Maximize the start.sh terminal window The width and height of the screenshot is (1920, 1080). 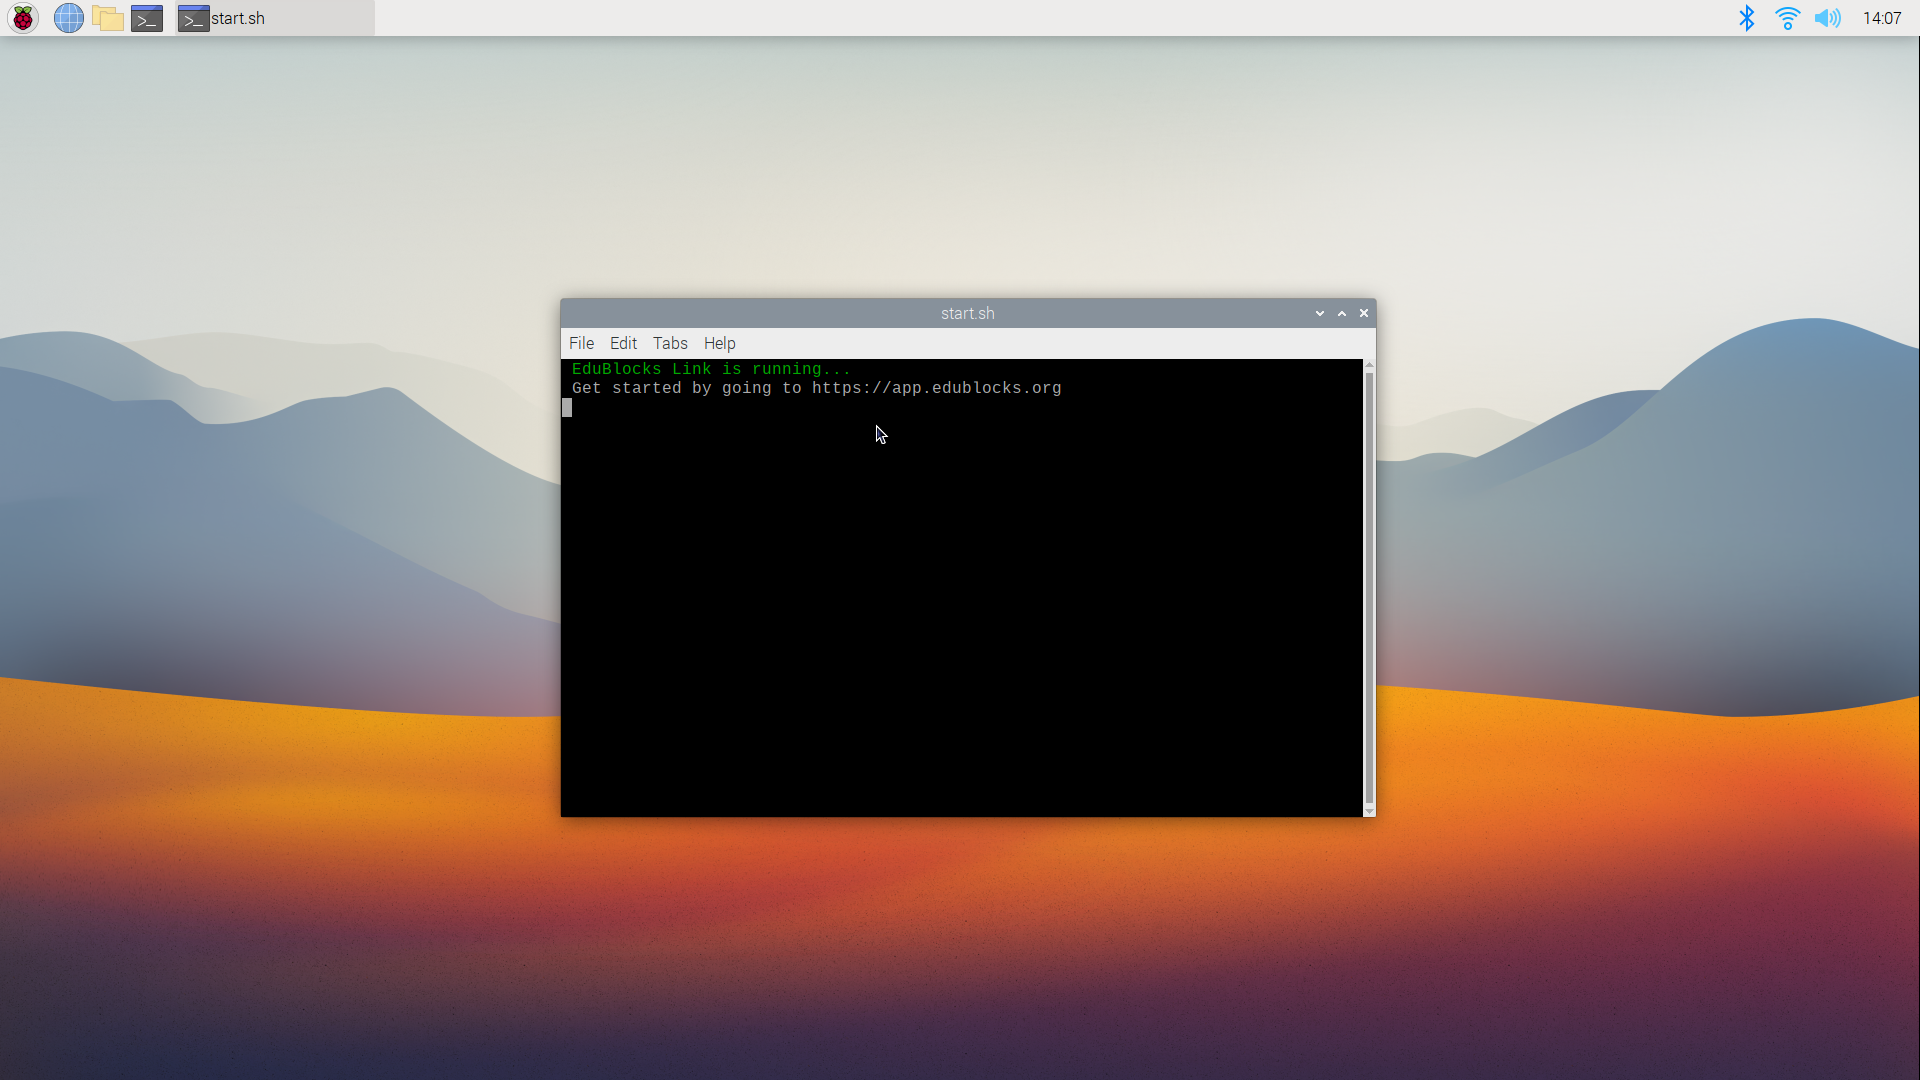pyautogui.click(x=1342, y=314)
